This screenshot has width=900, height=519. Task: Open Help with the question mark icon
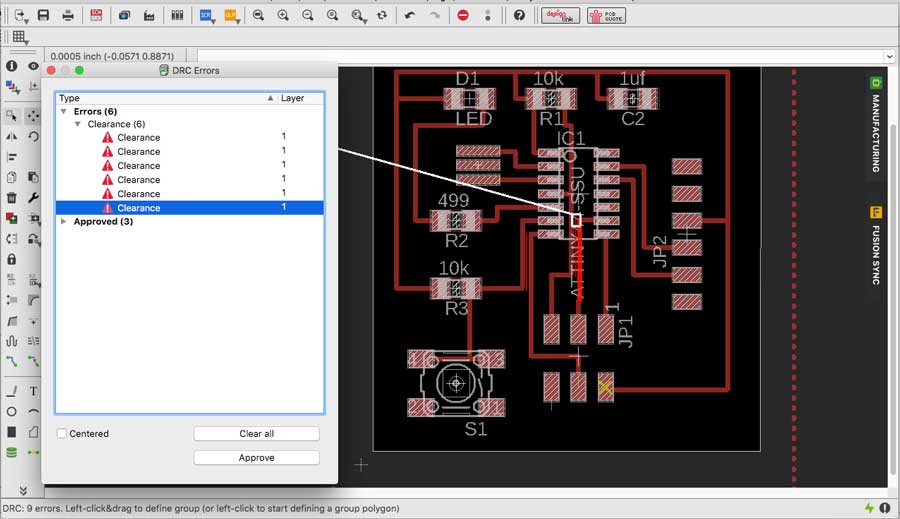519,15
